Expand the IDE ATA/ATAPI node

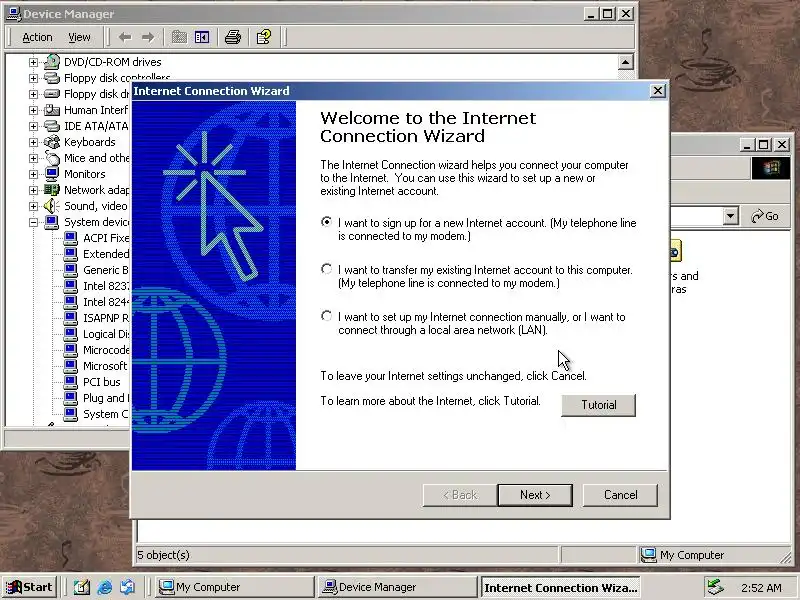(34, 127)
